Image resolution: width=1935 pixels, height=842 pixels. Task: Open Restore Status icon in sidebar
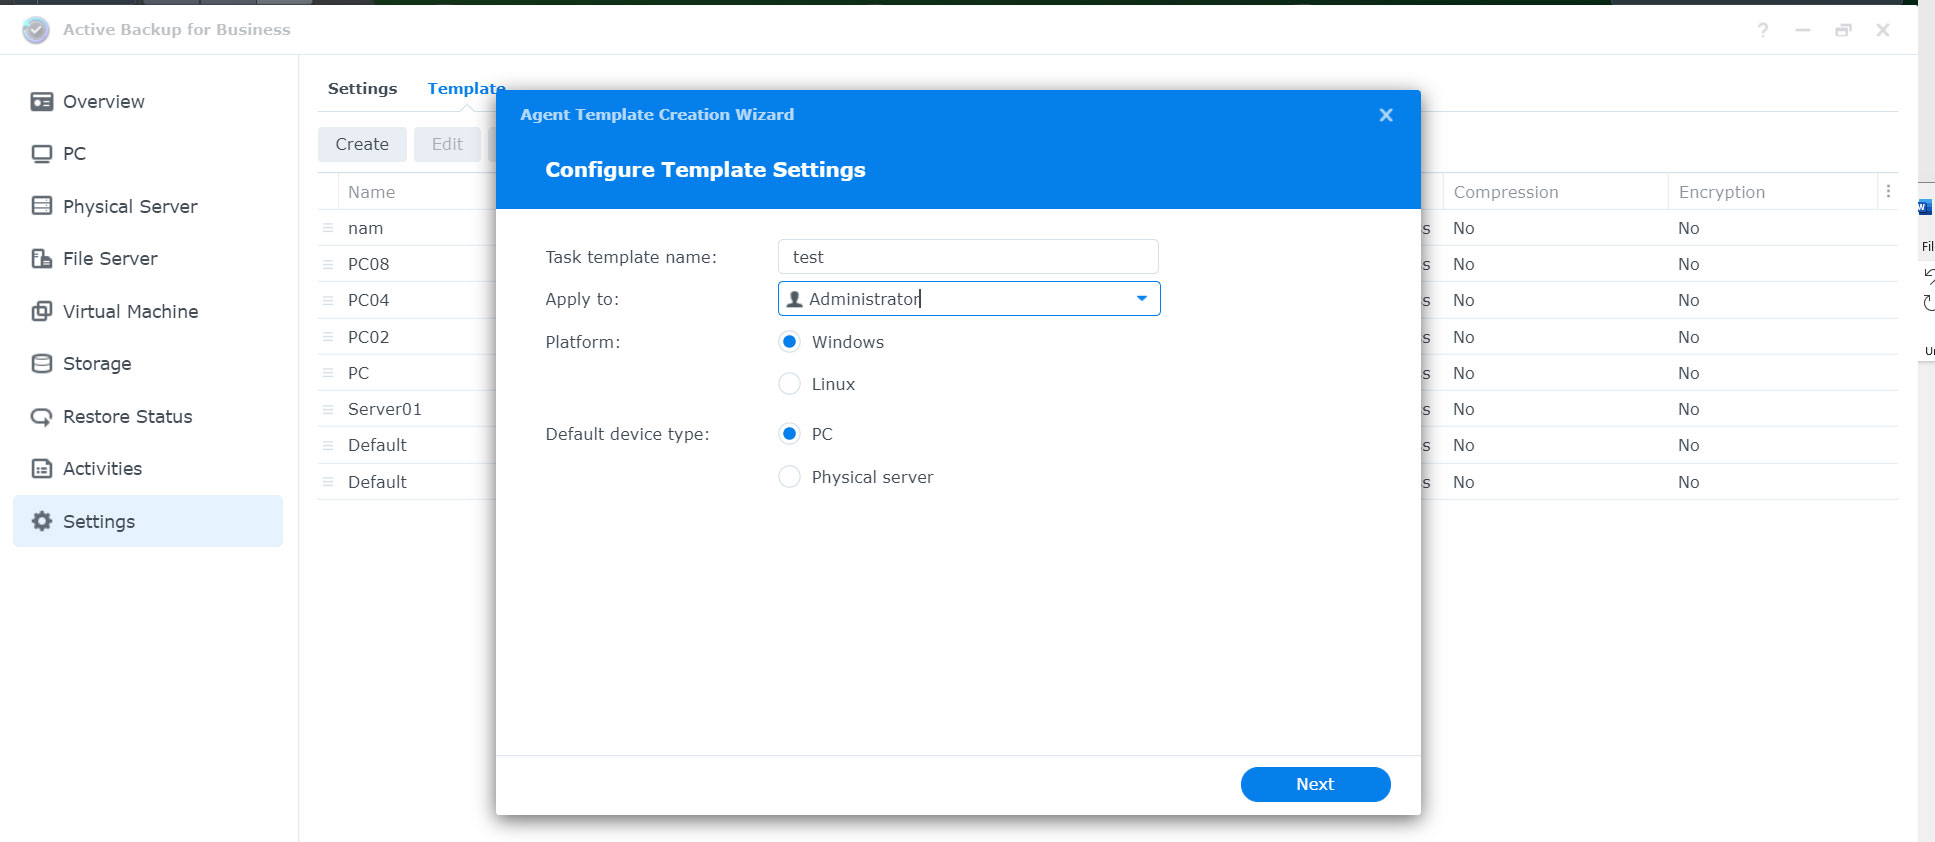coord(41,416)
